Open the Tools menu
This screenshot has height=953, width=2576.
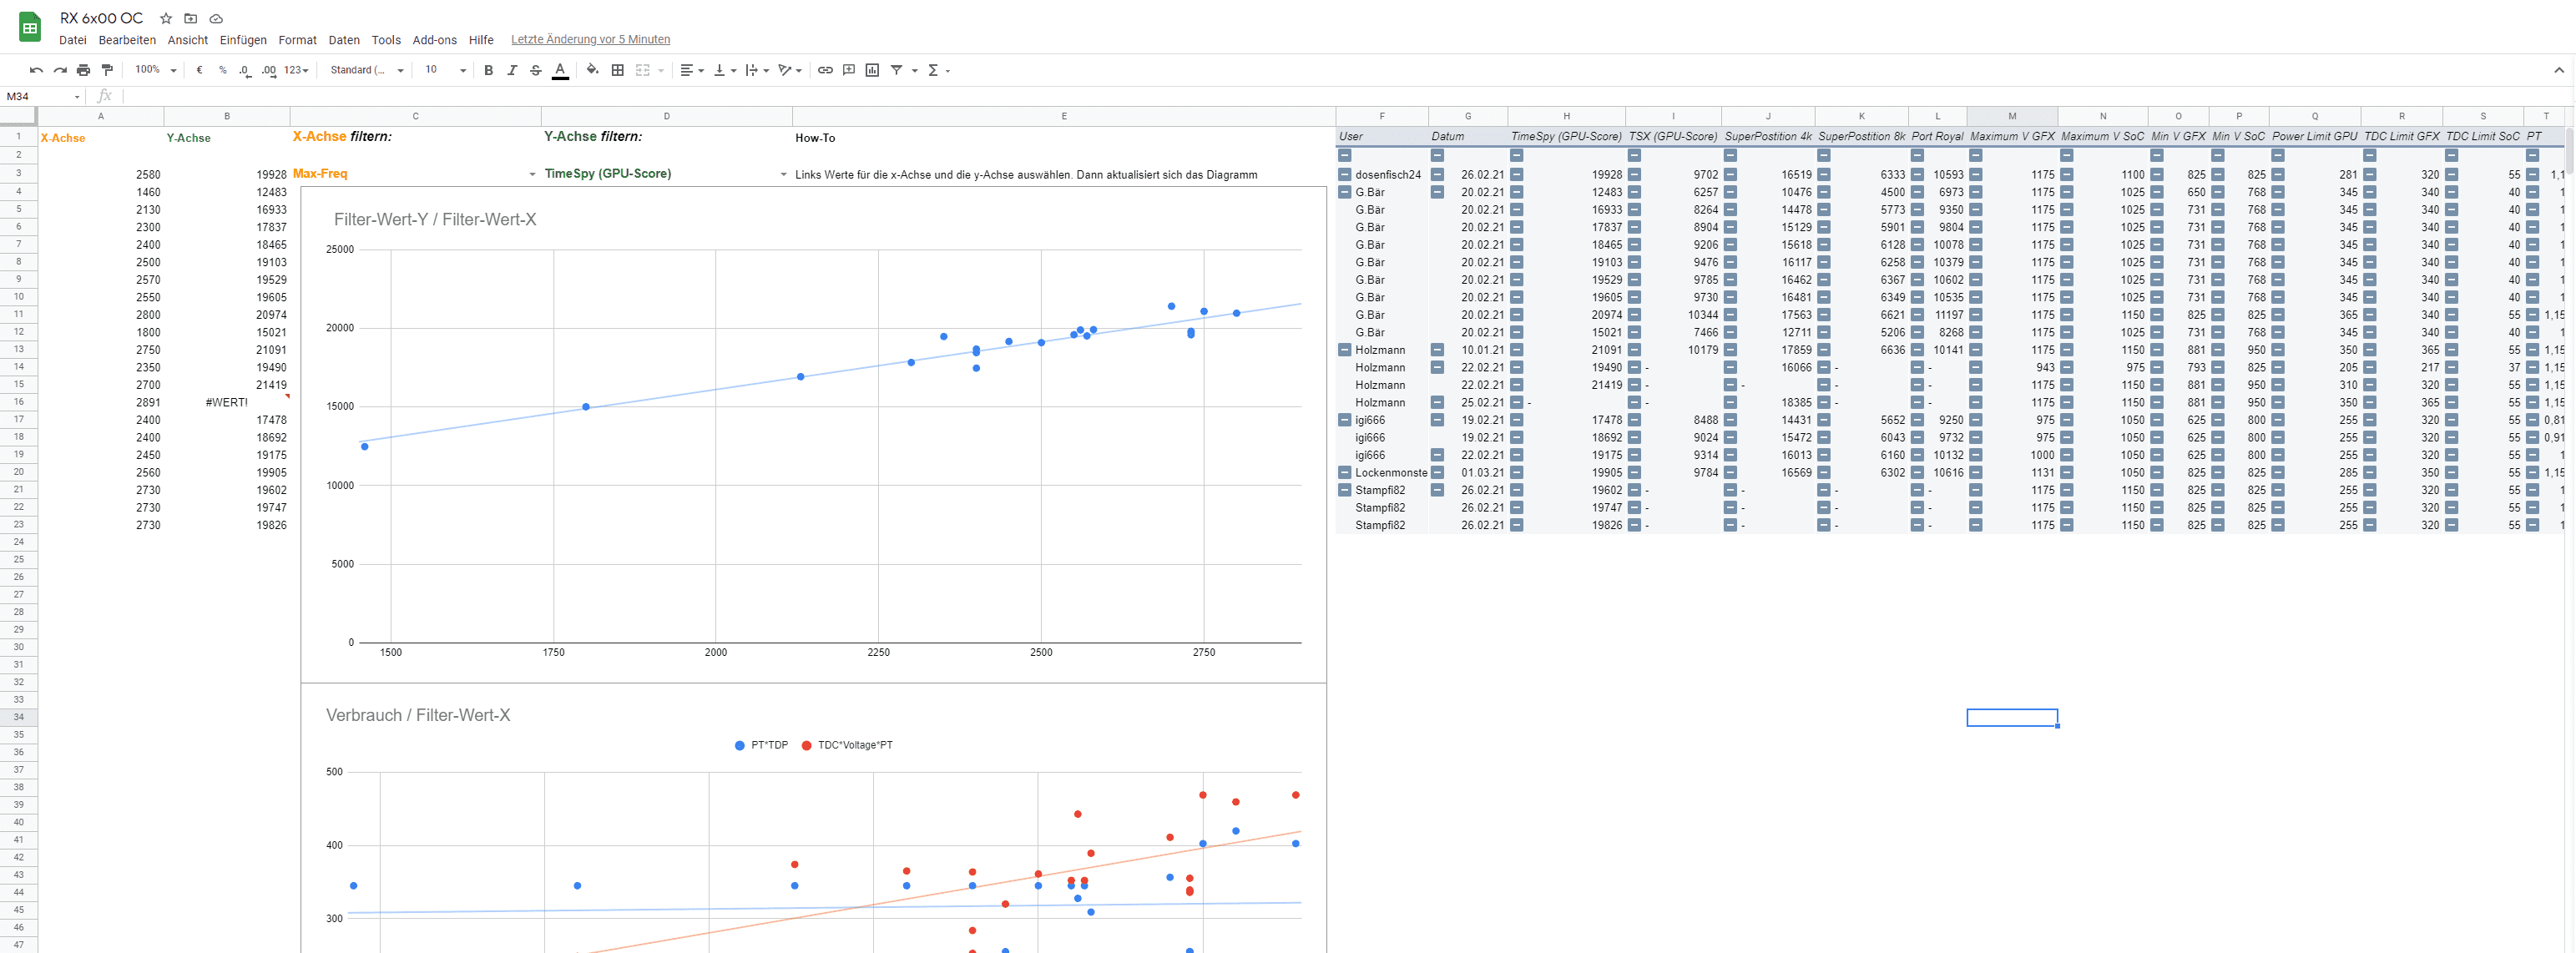pyautogui.click(x=386, y=40)
